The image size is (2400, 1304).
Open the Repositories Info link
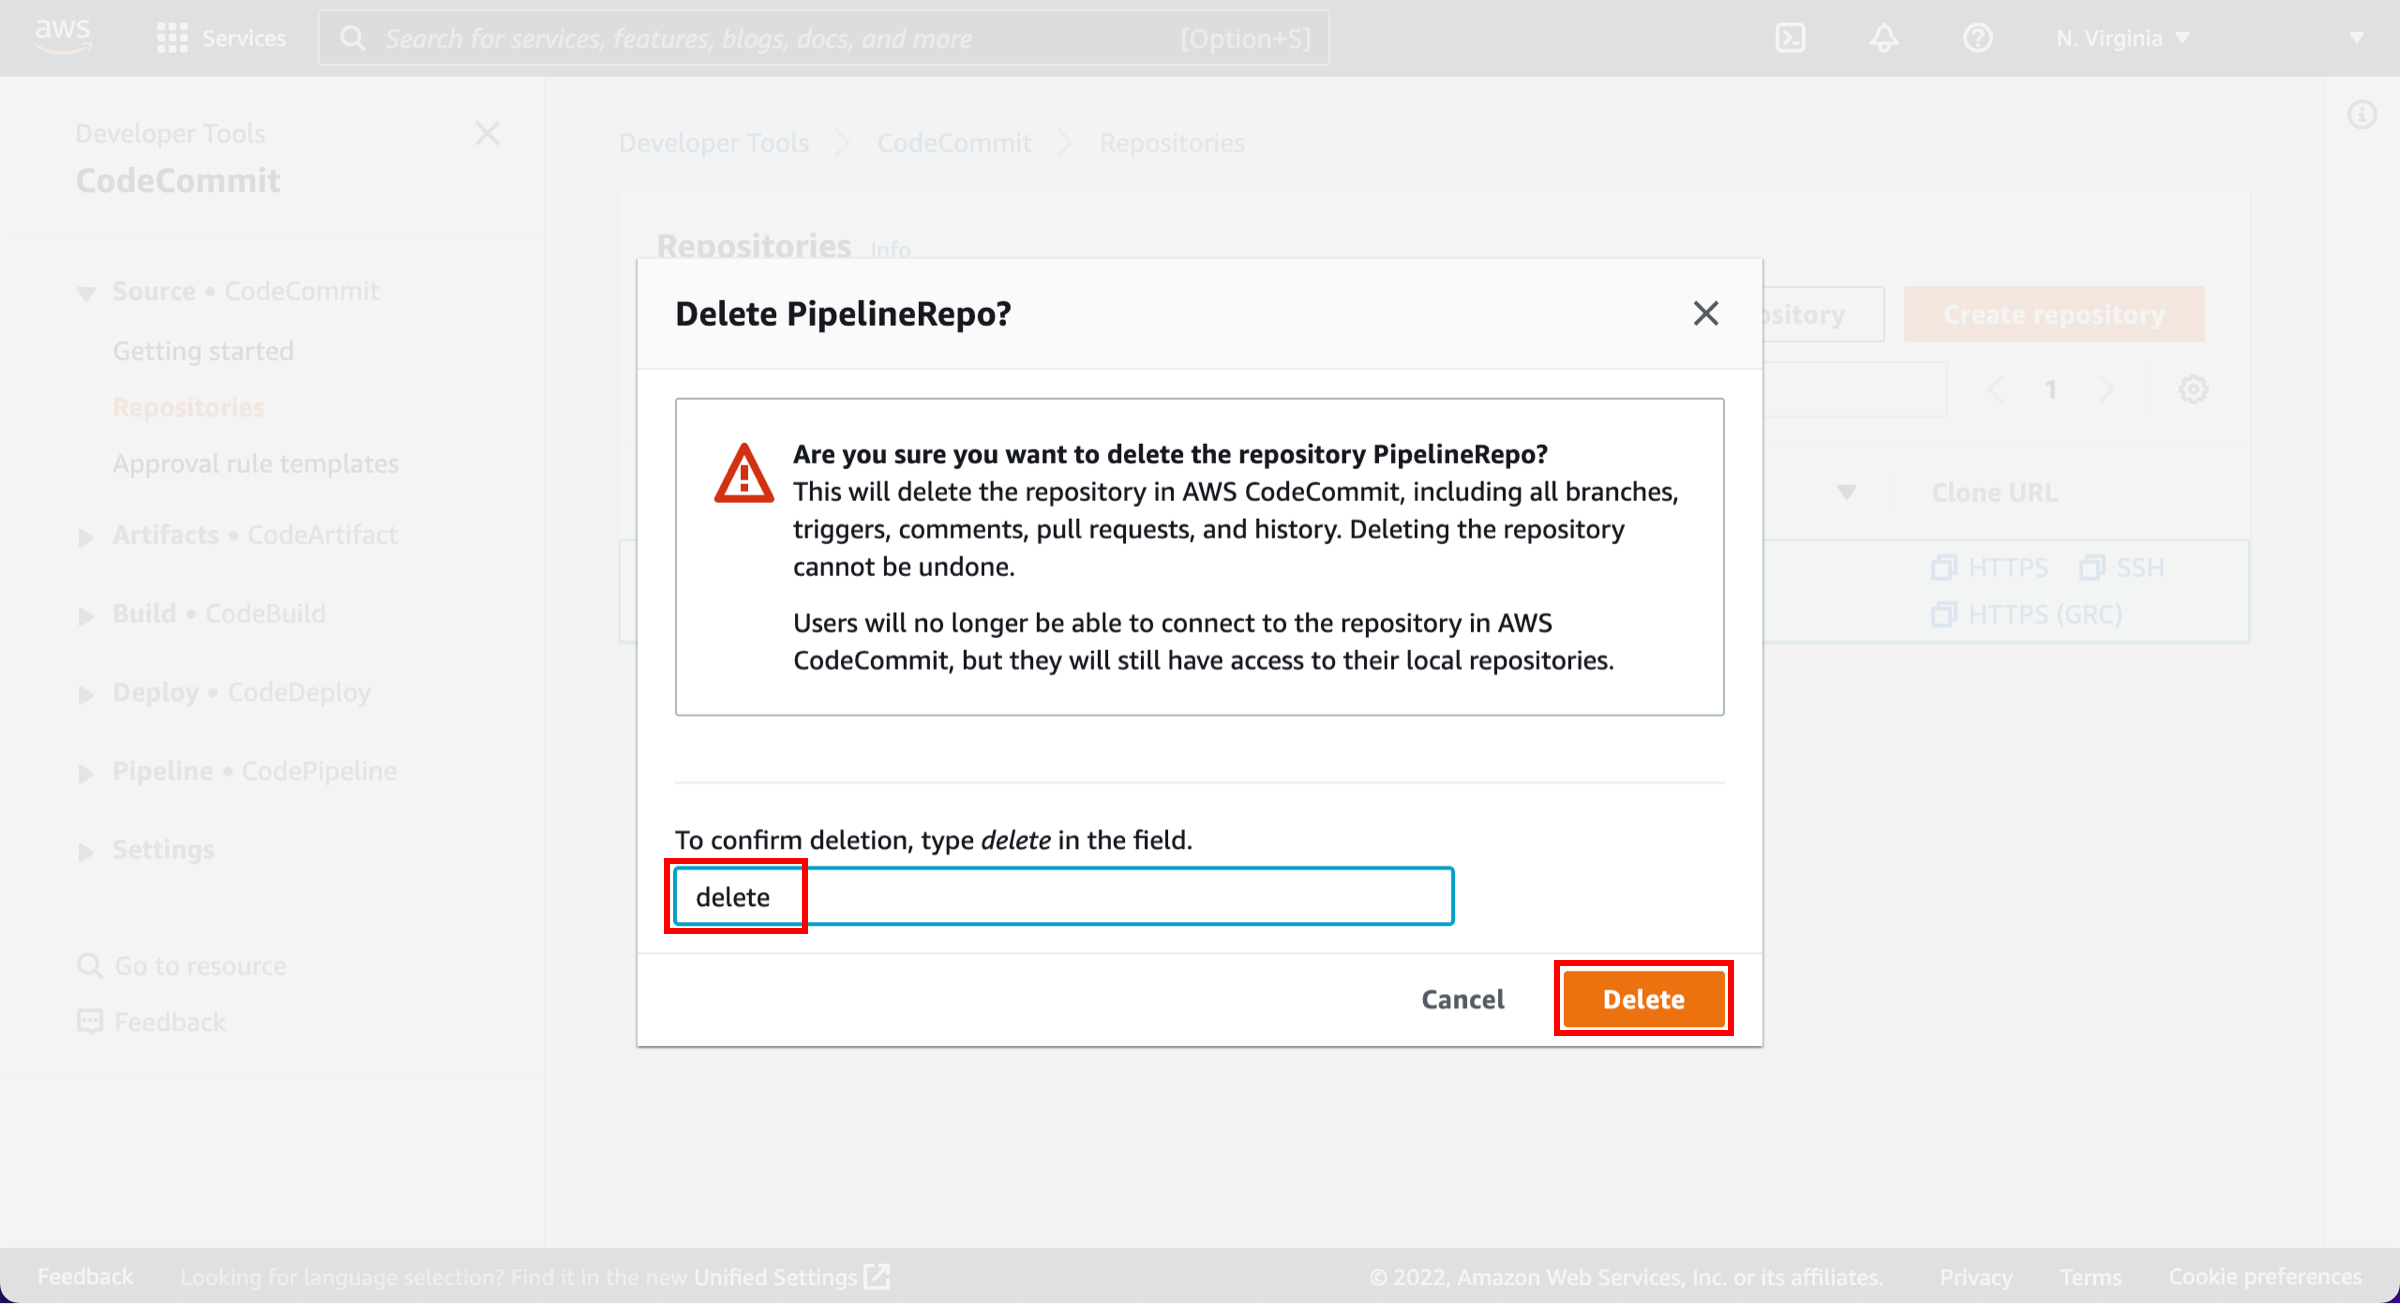coord(890,249)
